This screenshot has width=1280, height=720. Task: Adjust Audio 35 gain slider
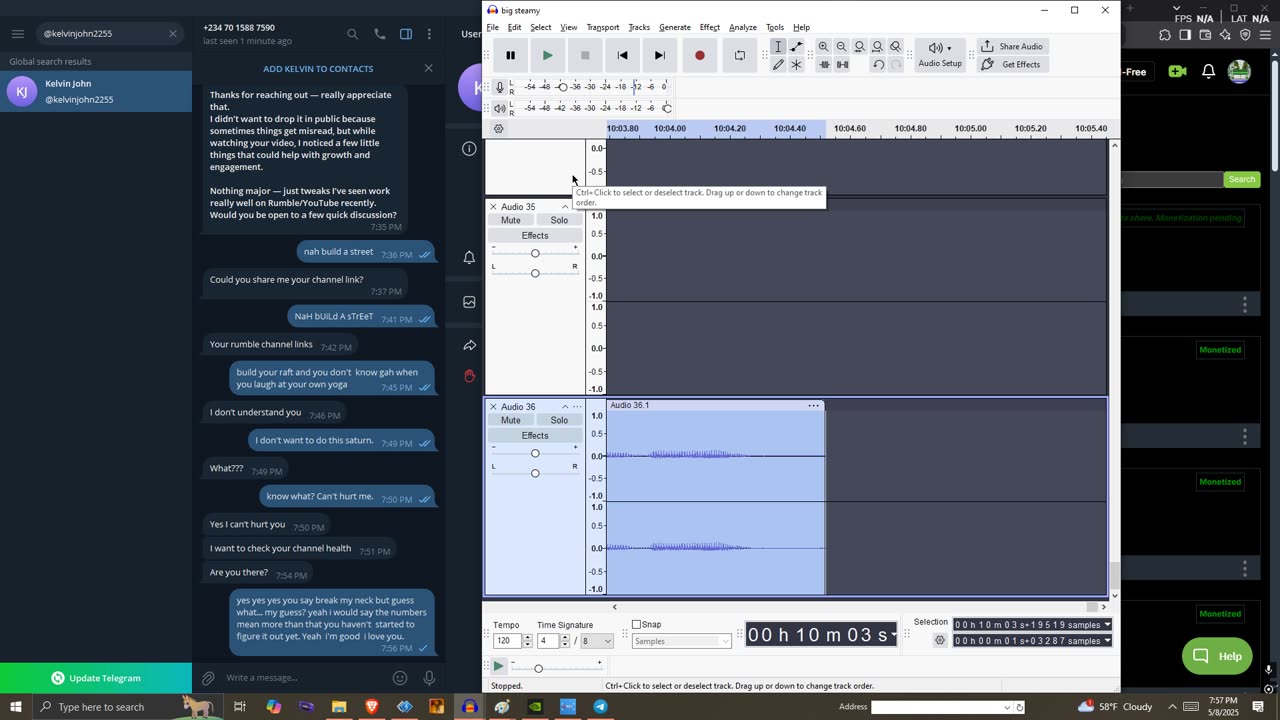click(x=535, y=253)
